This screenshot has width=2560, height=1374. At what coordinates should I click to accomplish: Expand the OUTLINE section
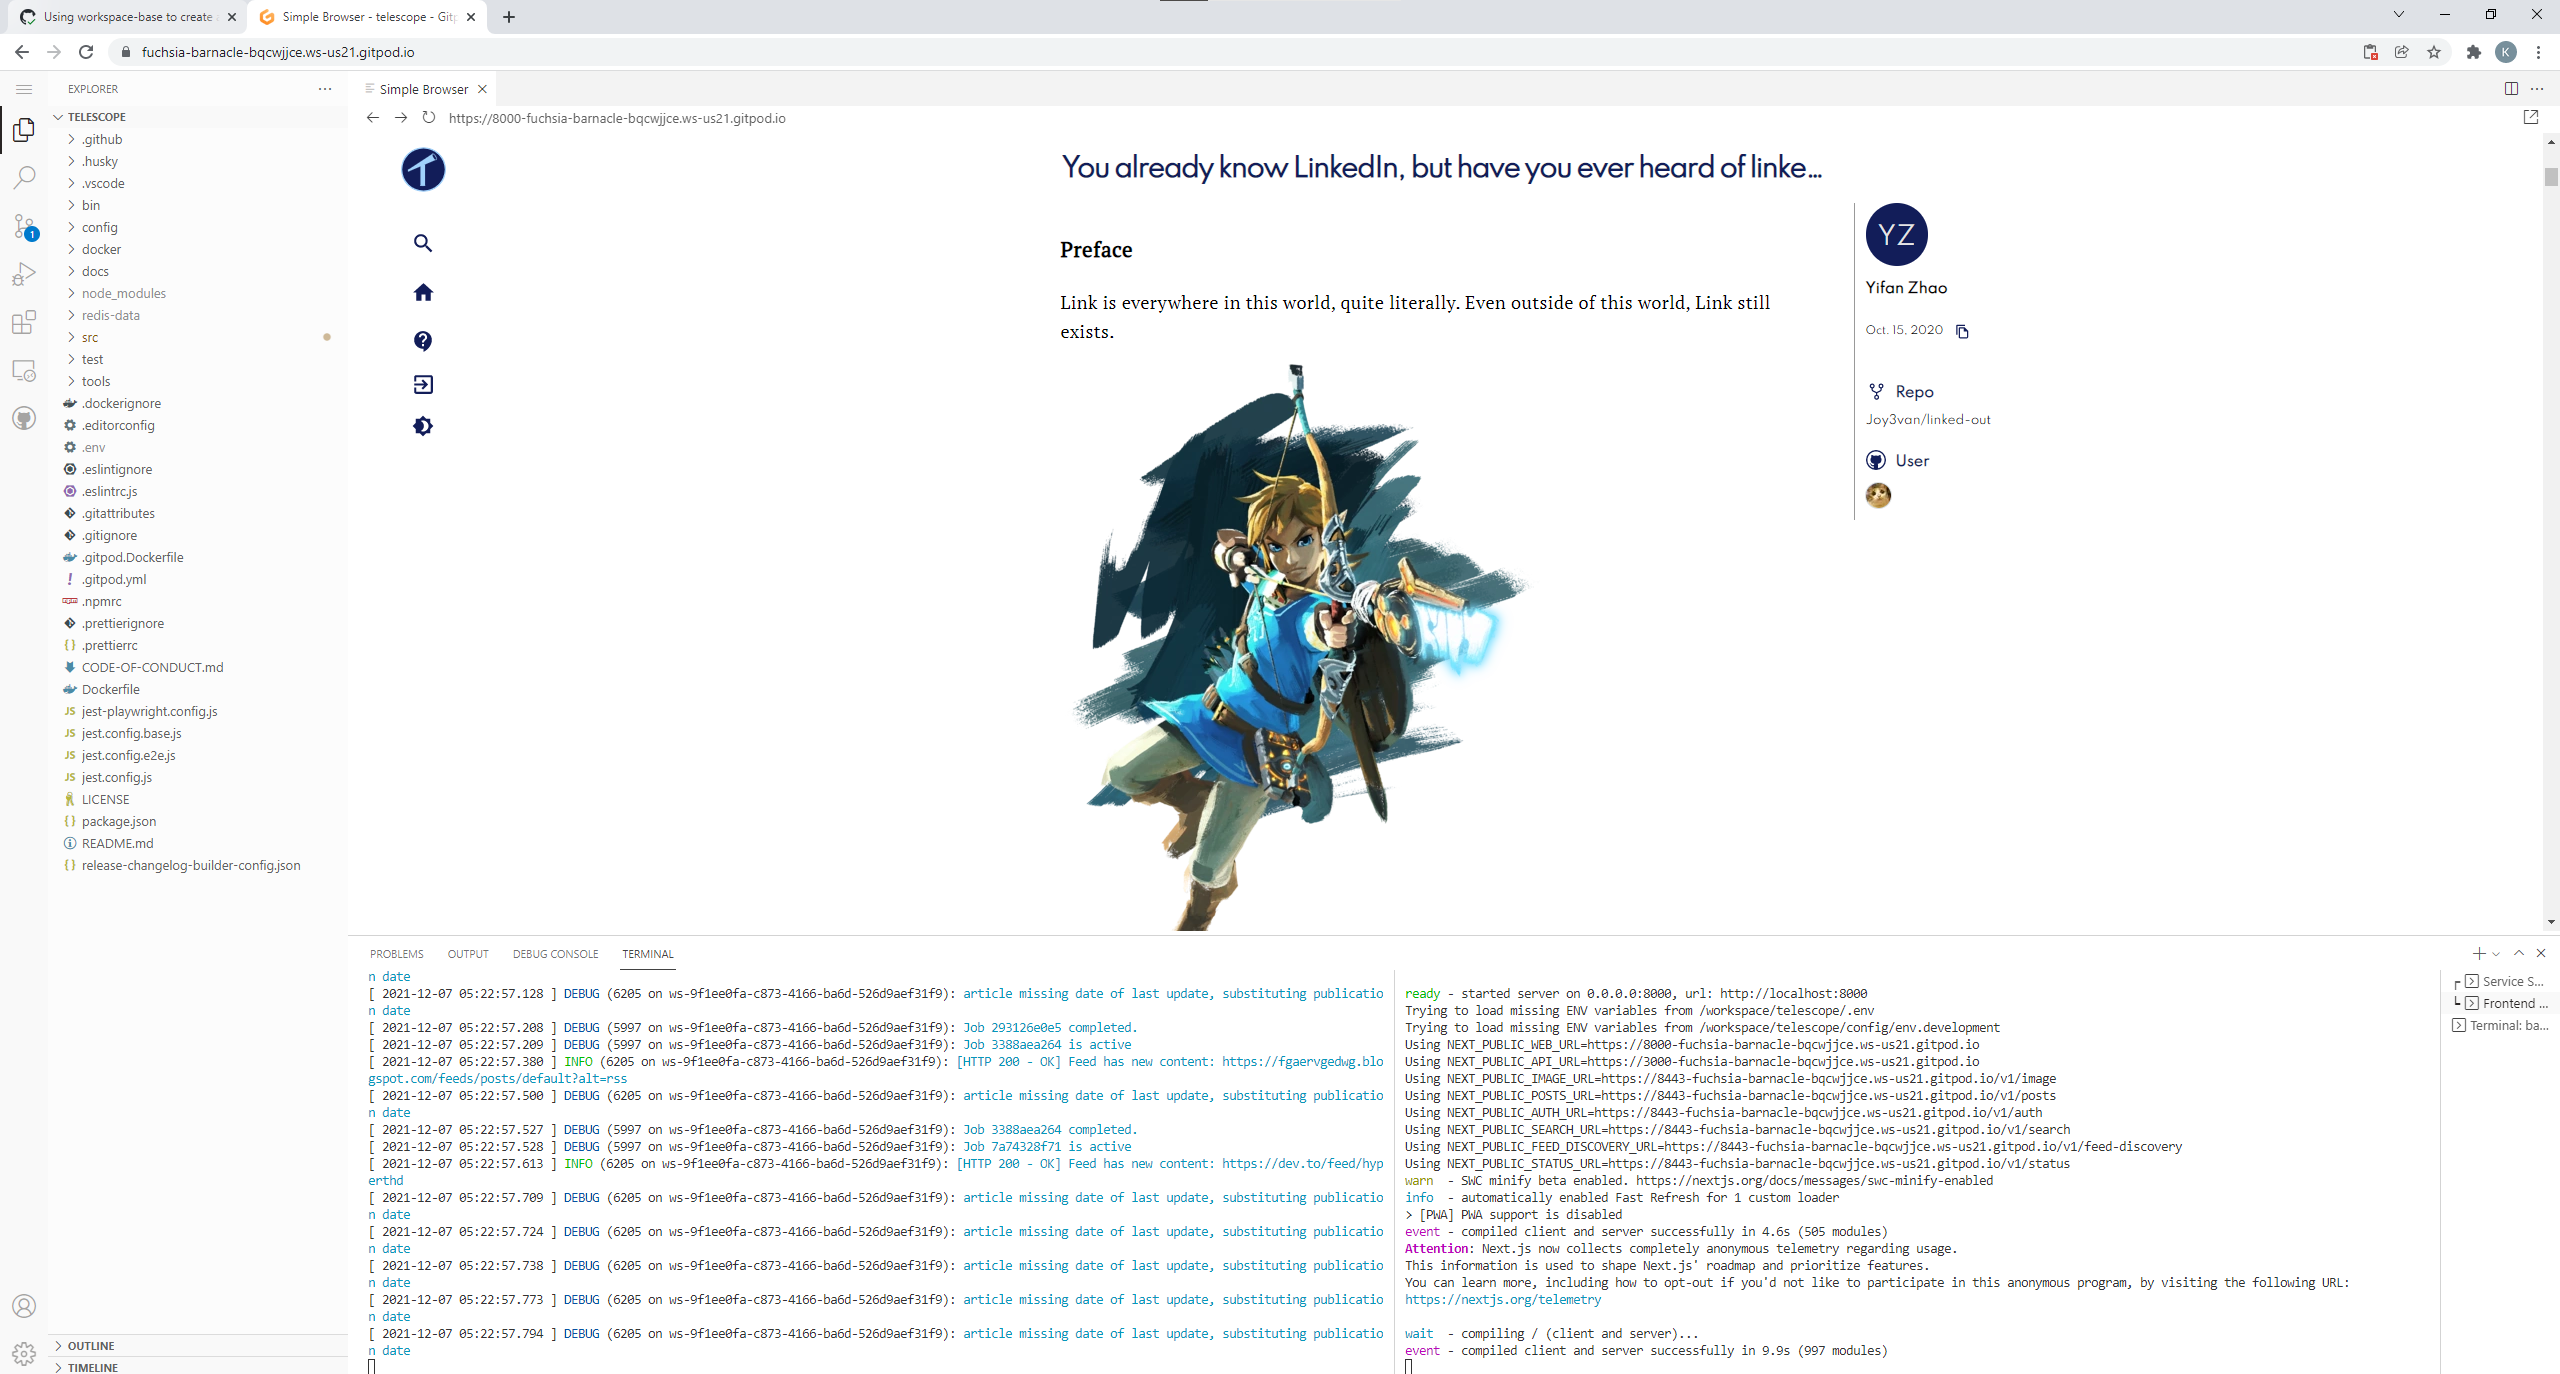tap(91, 1345)
